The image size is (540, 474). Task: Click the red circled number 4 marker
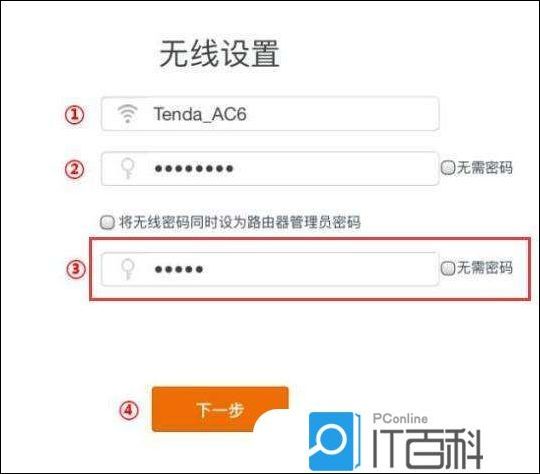pos(129,410)
